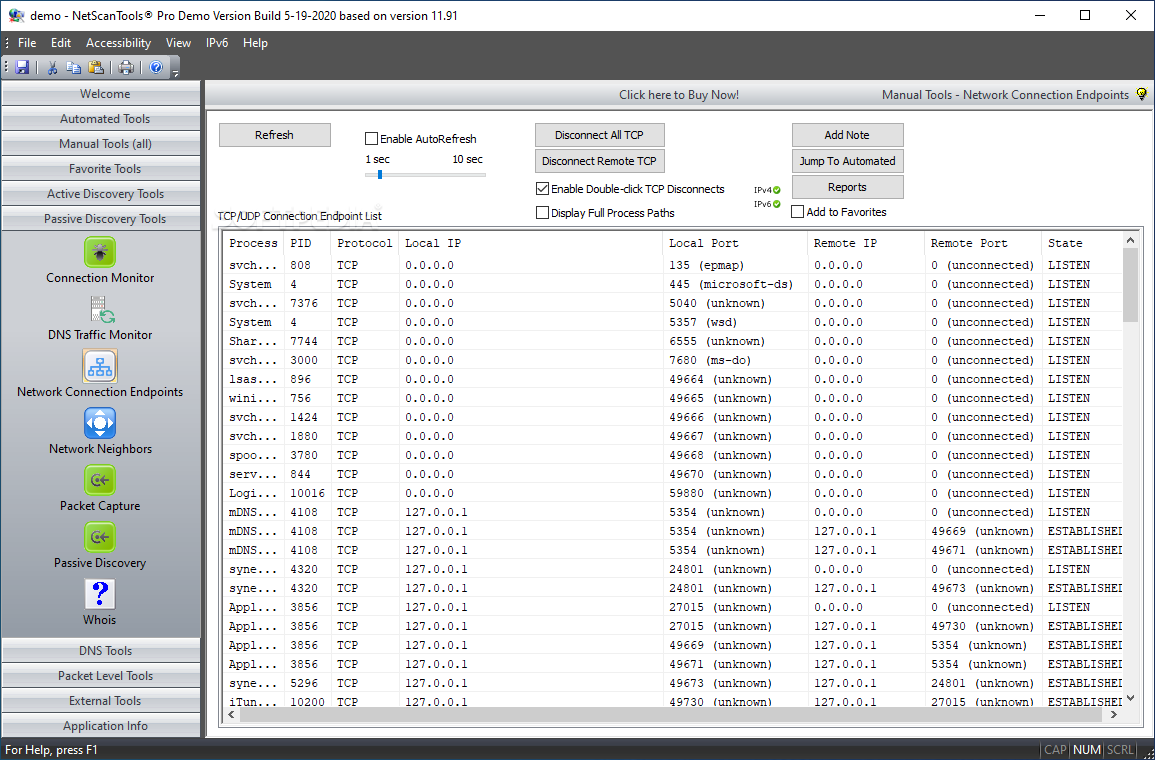Viewport: 1155px width, 760px height.
Task: Click the Paste clipboard toolbar icon
Action: 96,68
